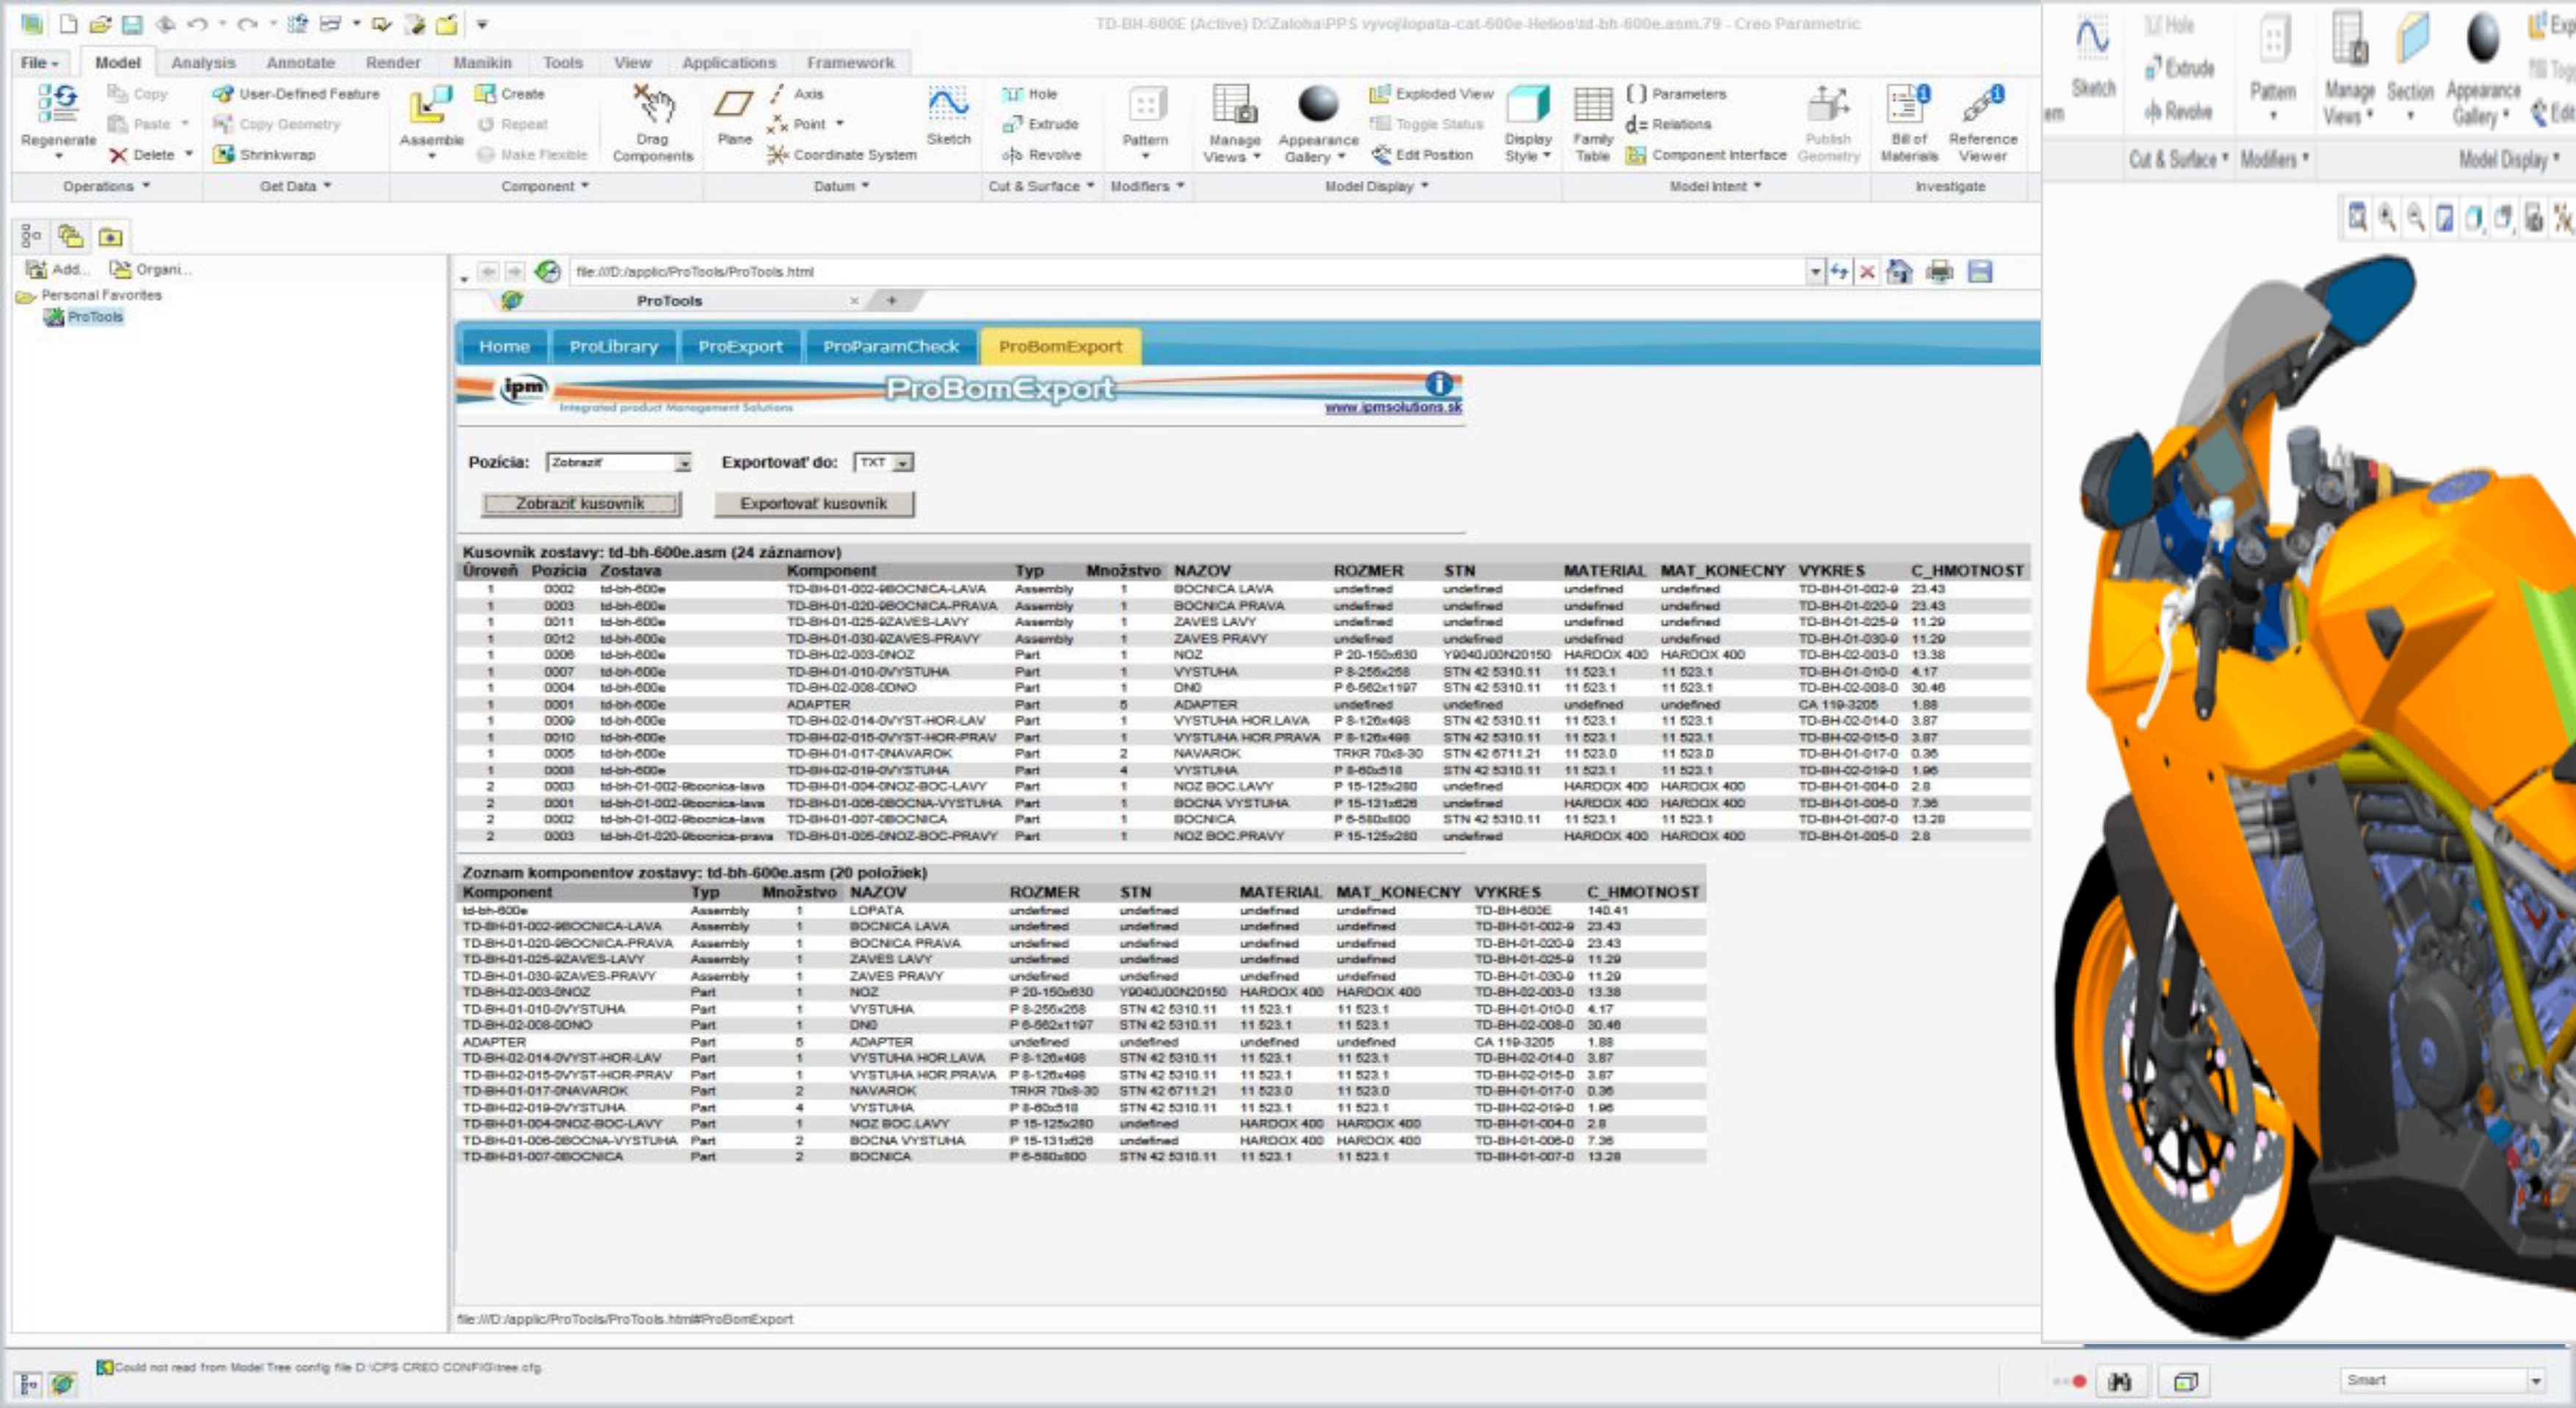Image resolution: width=2576 pixels, height=1408 pixels.
Task: Insert a Coordinate System
Action: pos(842,155)
